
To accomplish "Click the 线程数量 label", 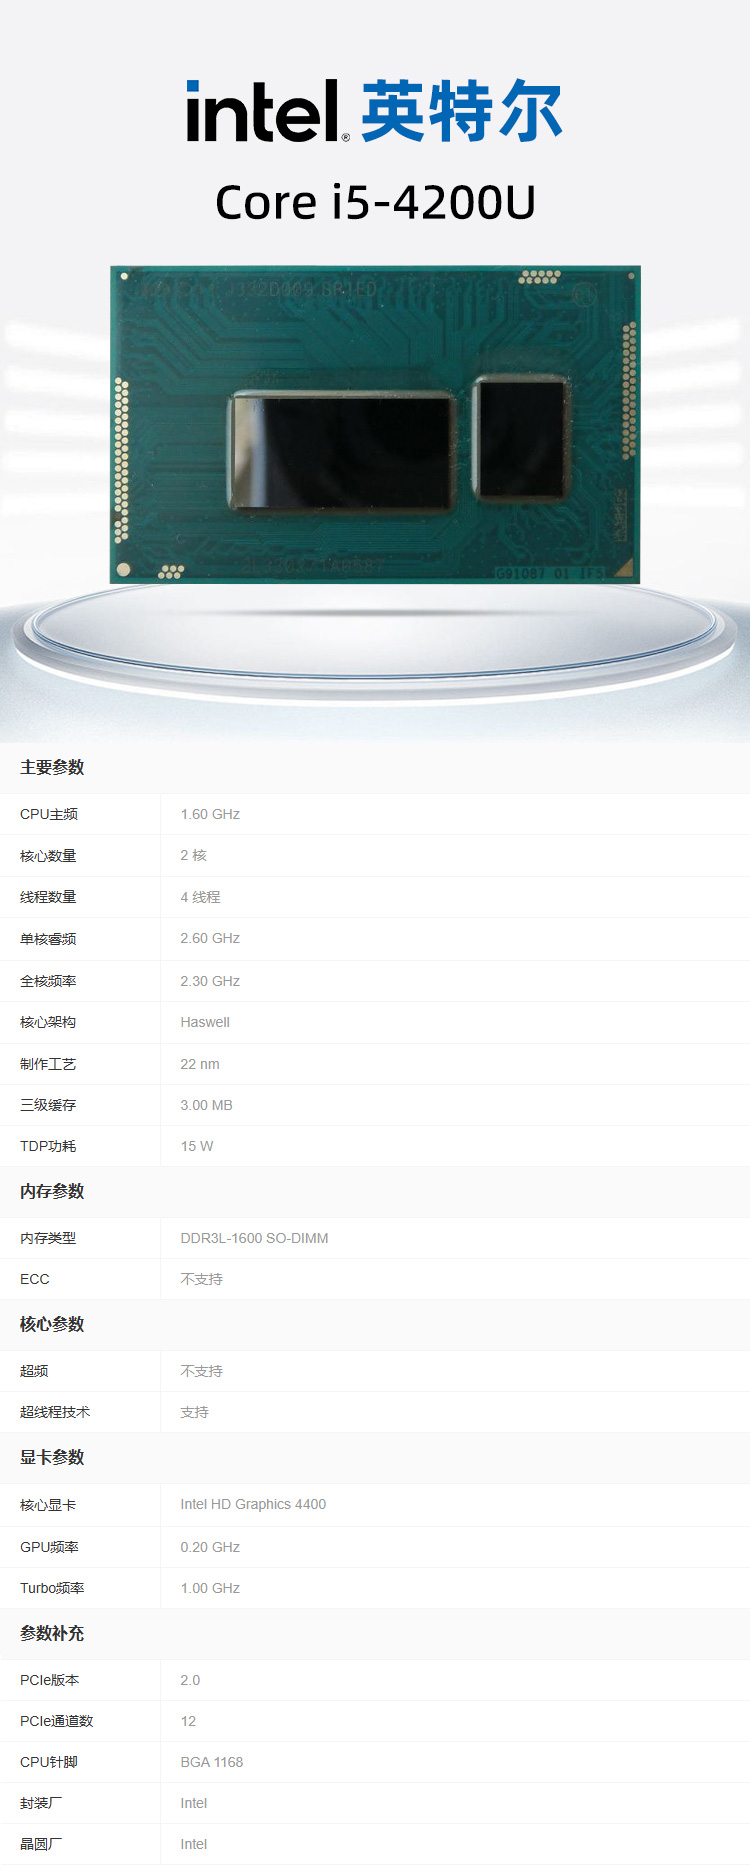I will click(x=48, y=897).
